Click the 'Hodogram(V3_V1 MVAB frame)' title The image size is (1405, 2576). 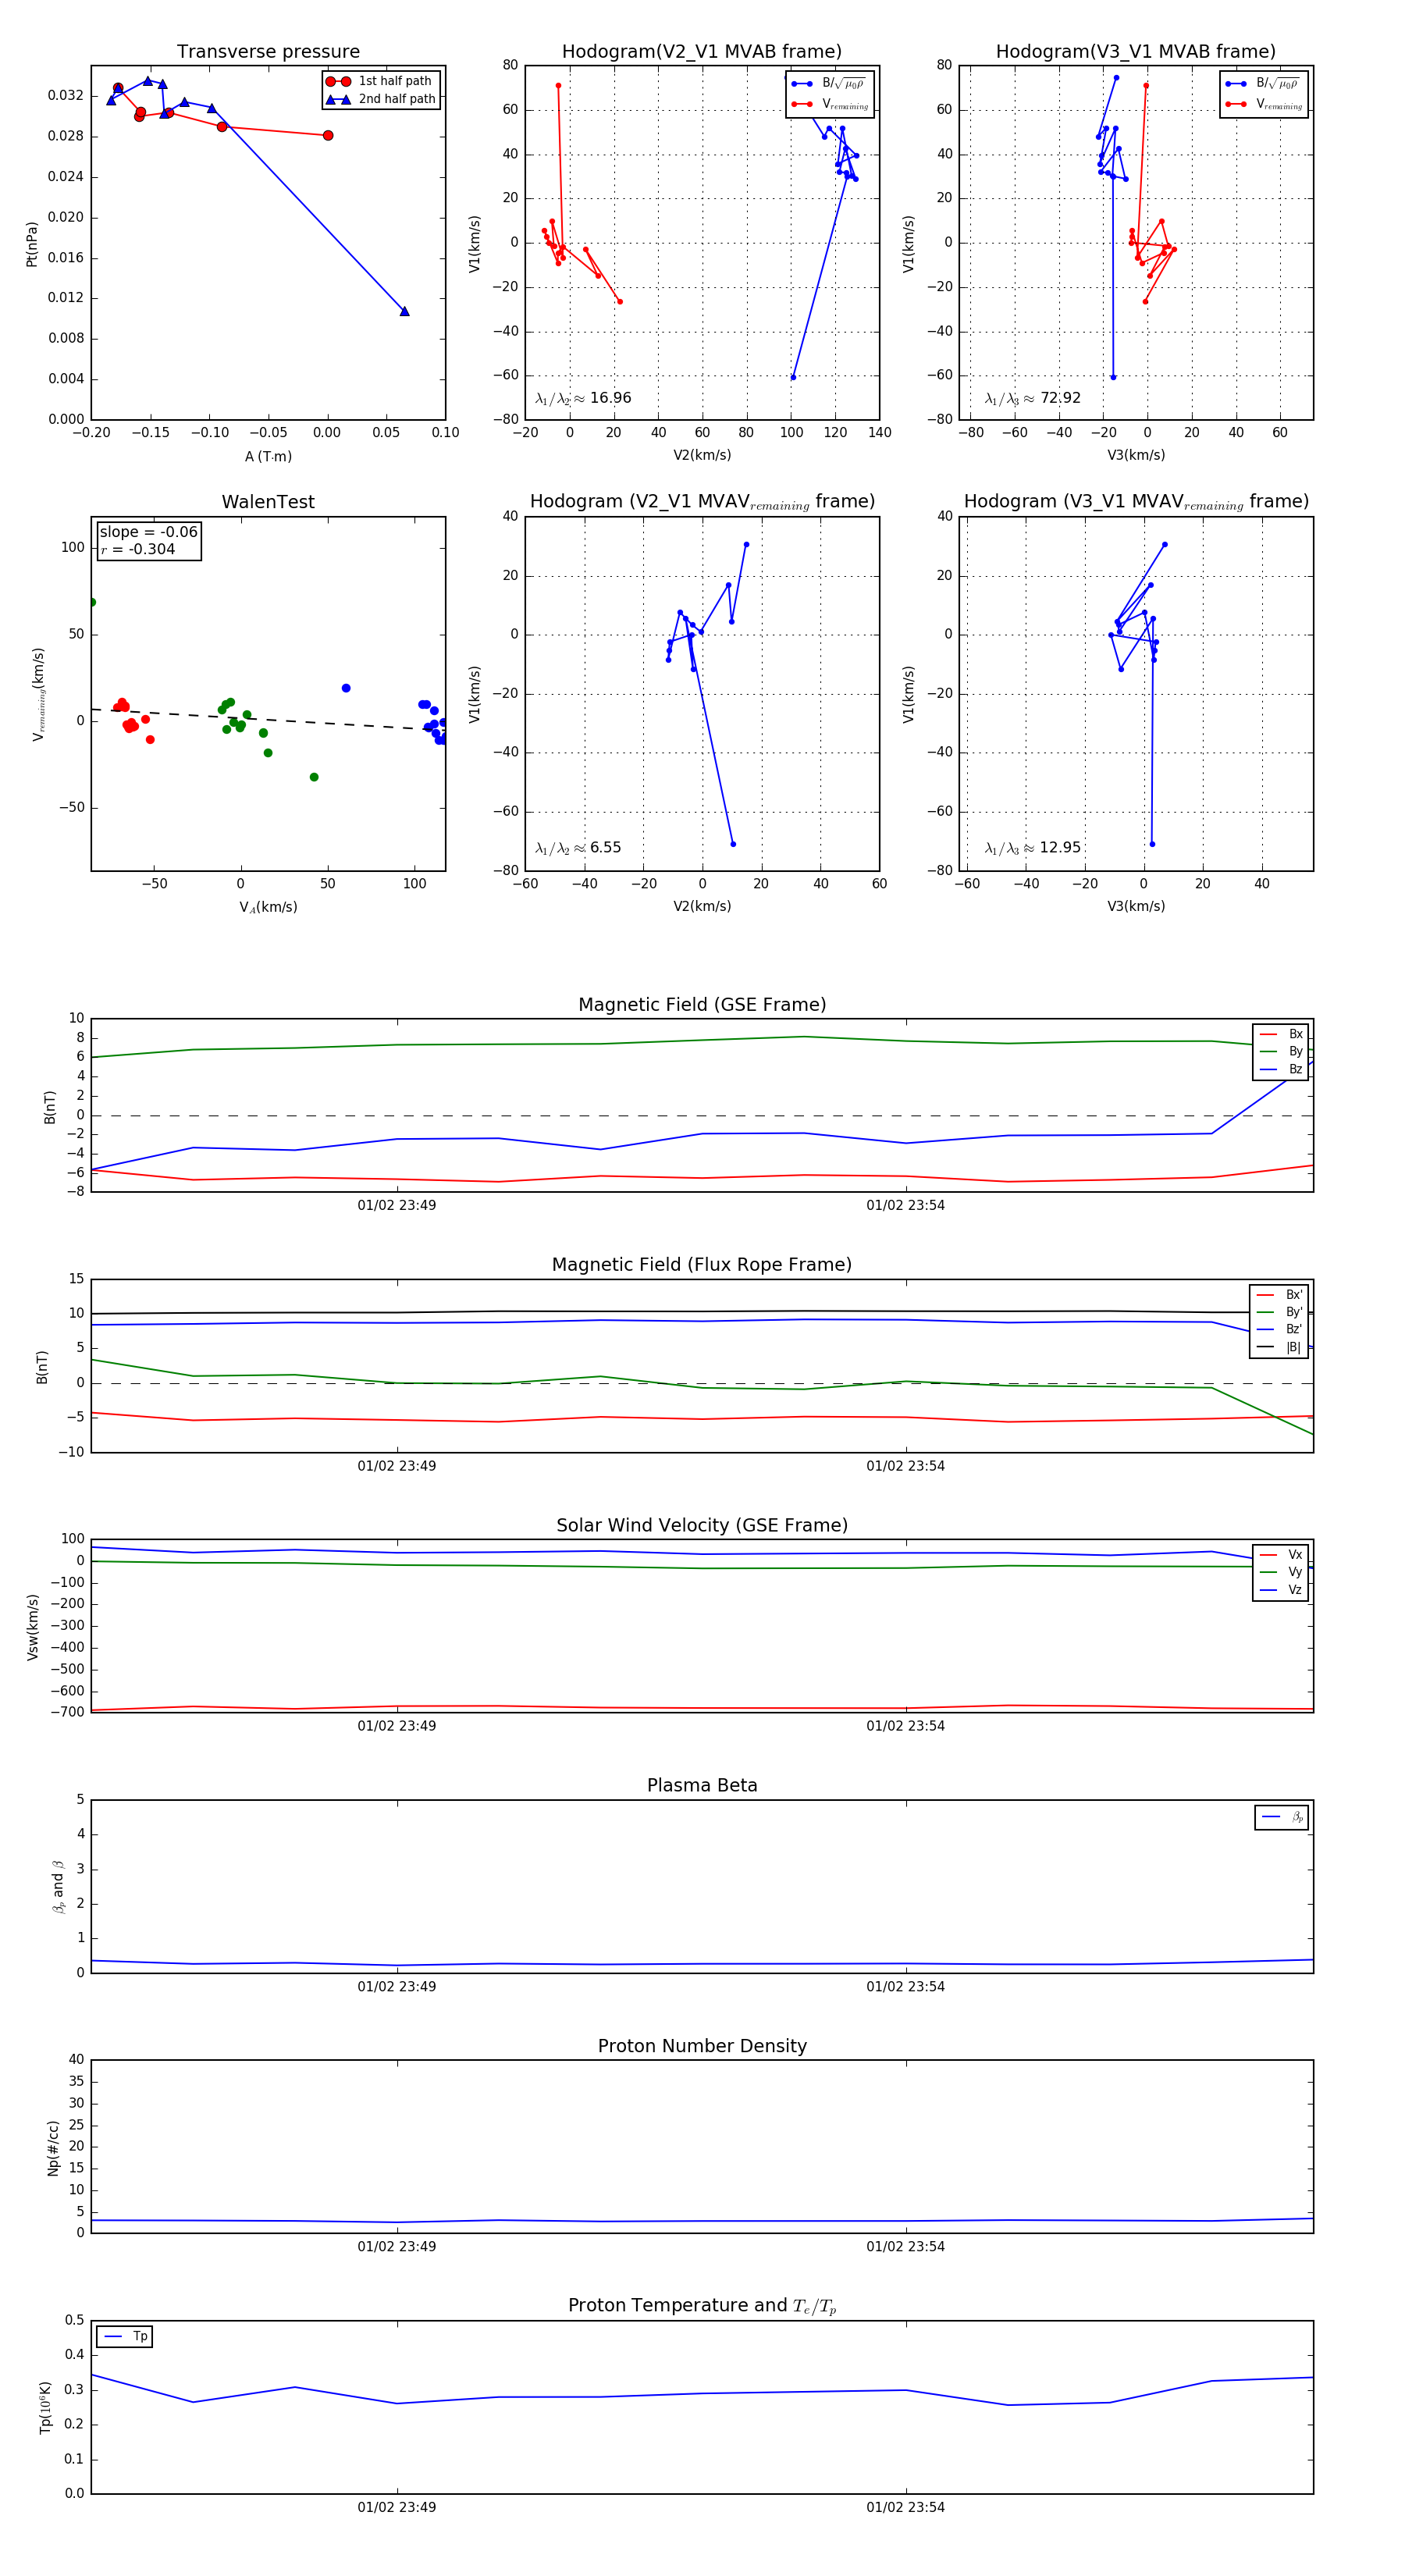(x=1136, y=52)
